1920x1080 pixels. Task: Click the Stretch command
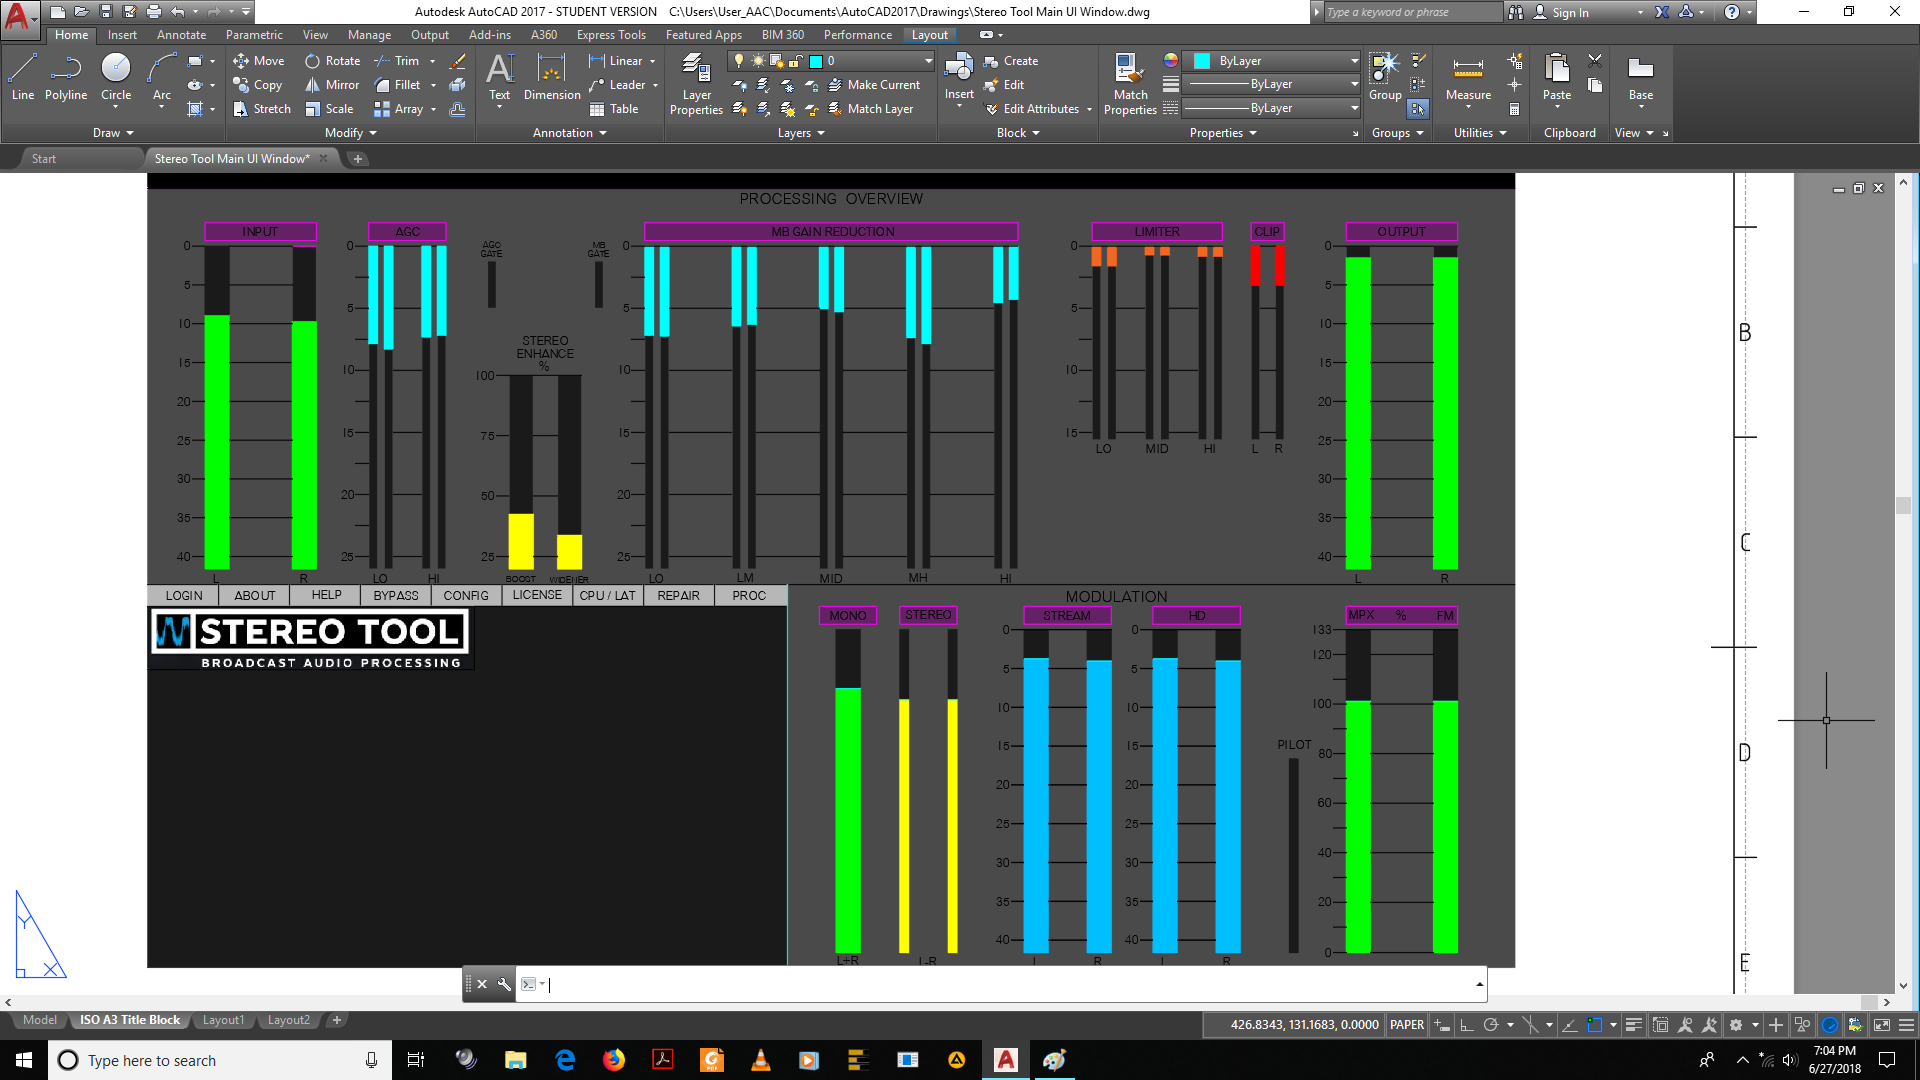point(262,109)
